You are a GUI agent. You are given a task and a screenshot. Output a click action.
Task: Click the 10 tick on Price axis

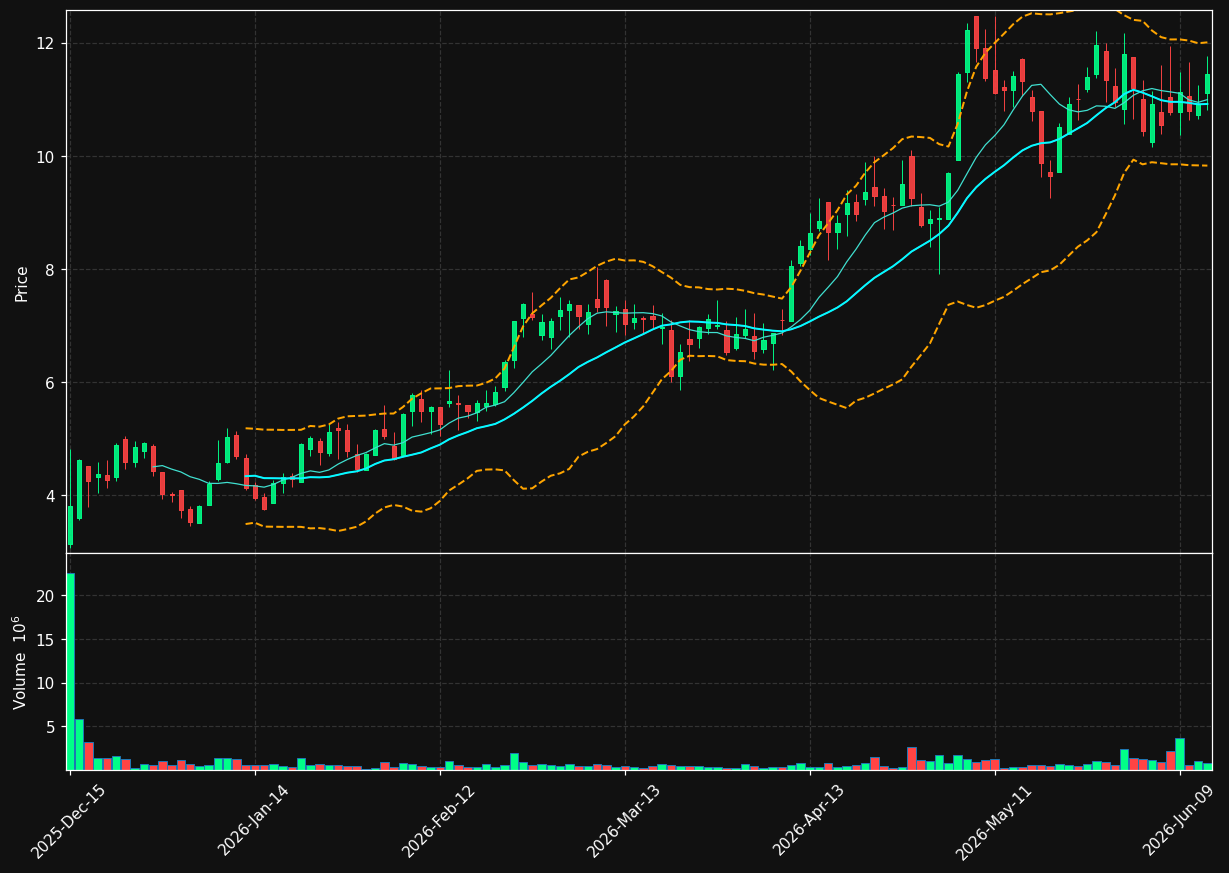pyautogui.click(x=47, y=157)
